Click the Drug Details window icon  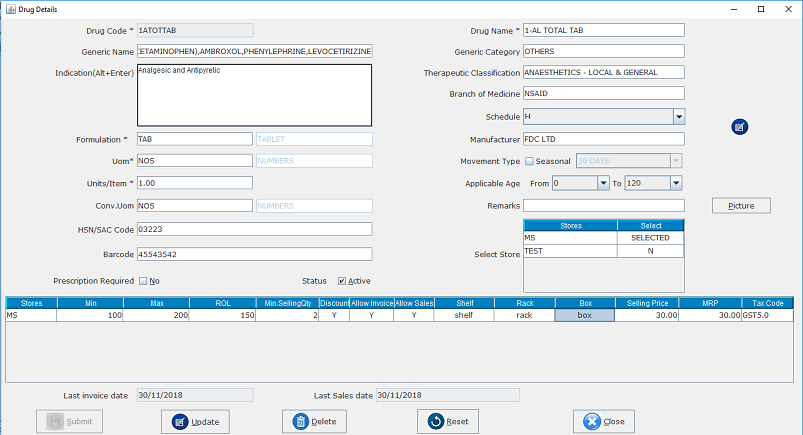click(x=10, y=9)
